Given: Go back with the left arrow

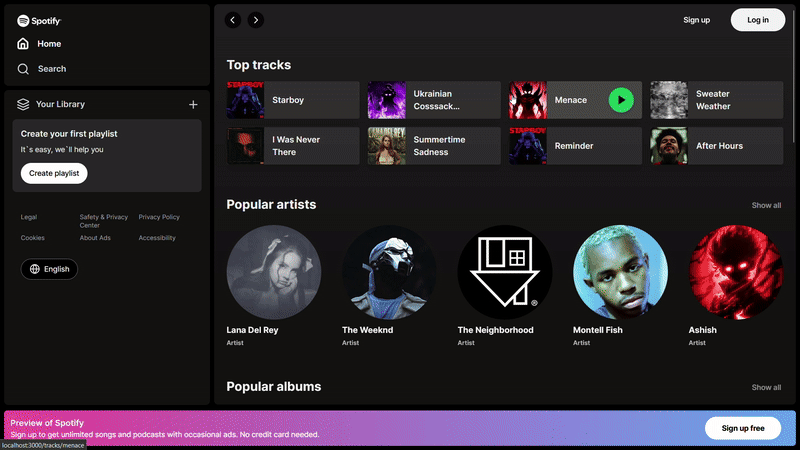Looking at the screenshot, I should point(233,20).
